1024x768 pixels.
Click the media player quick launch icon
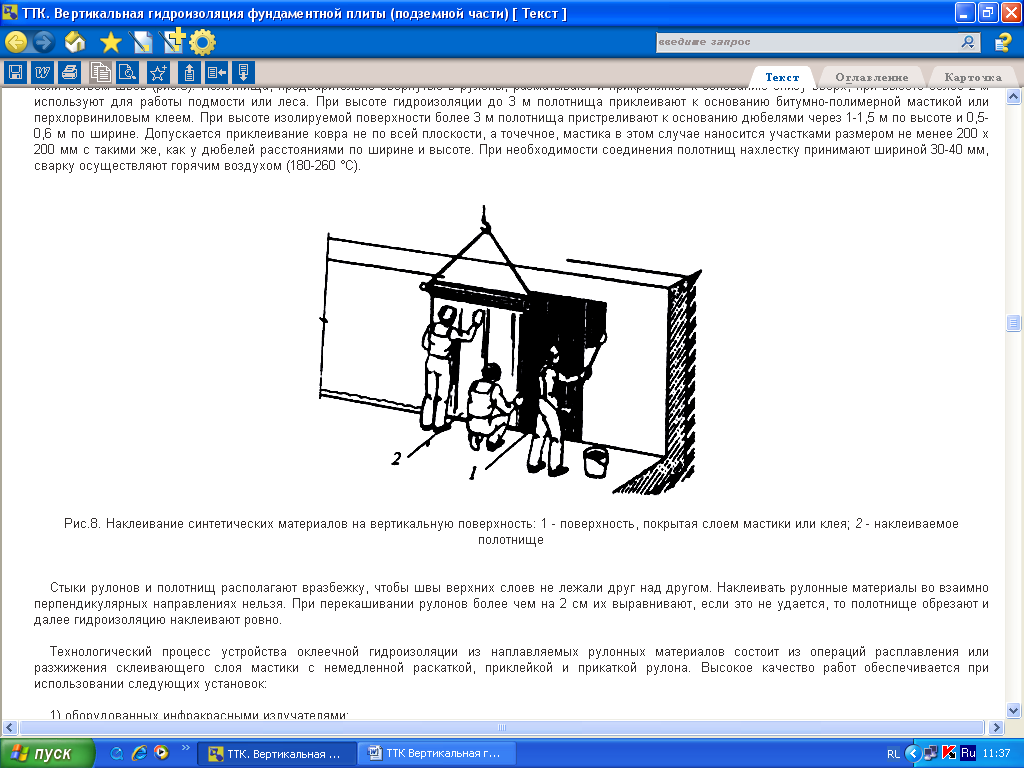coord(161,753)
